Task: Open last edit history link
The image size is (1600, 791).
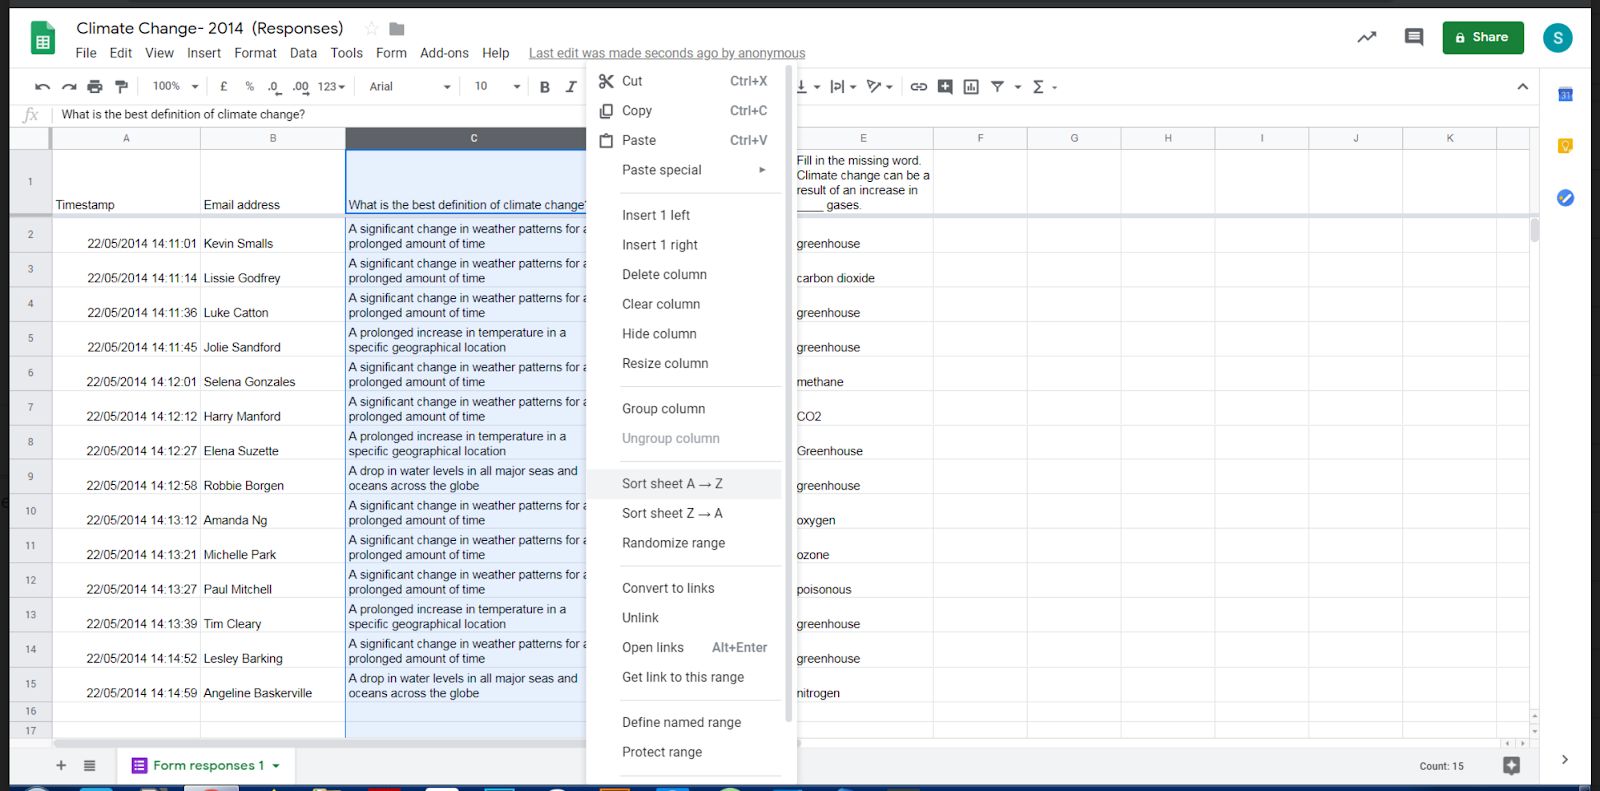Action: click(x=666, y=53)
